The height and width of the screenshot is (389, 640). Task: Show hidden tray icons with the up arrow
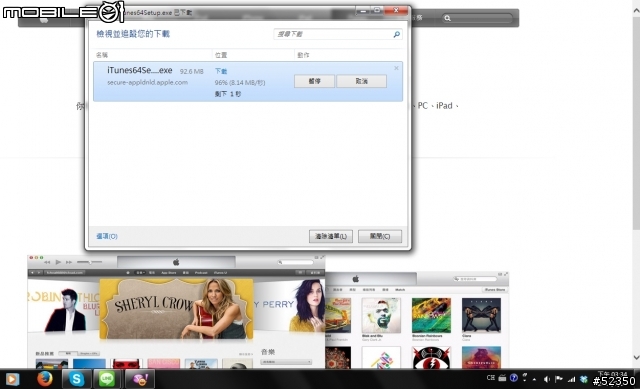(534, 379)
